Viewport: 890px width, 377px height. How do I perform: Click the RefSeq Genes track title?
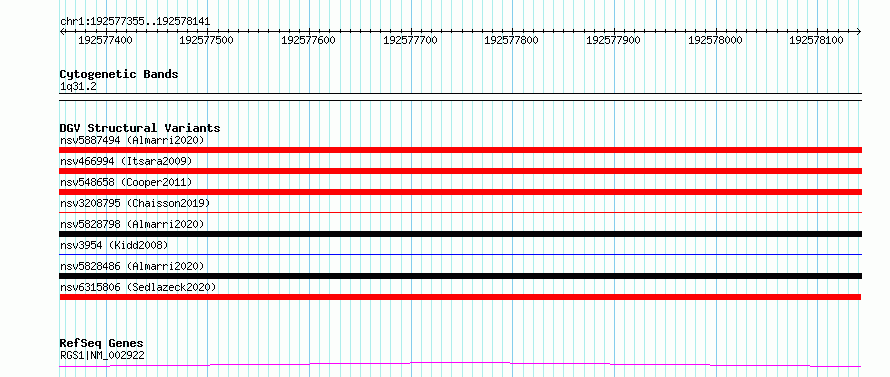101,344
